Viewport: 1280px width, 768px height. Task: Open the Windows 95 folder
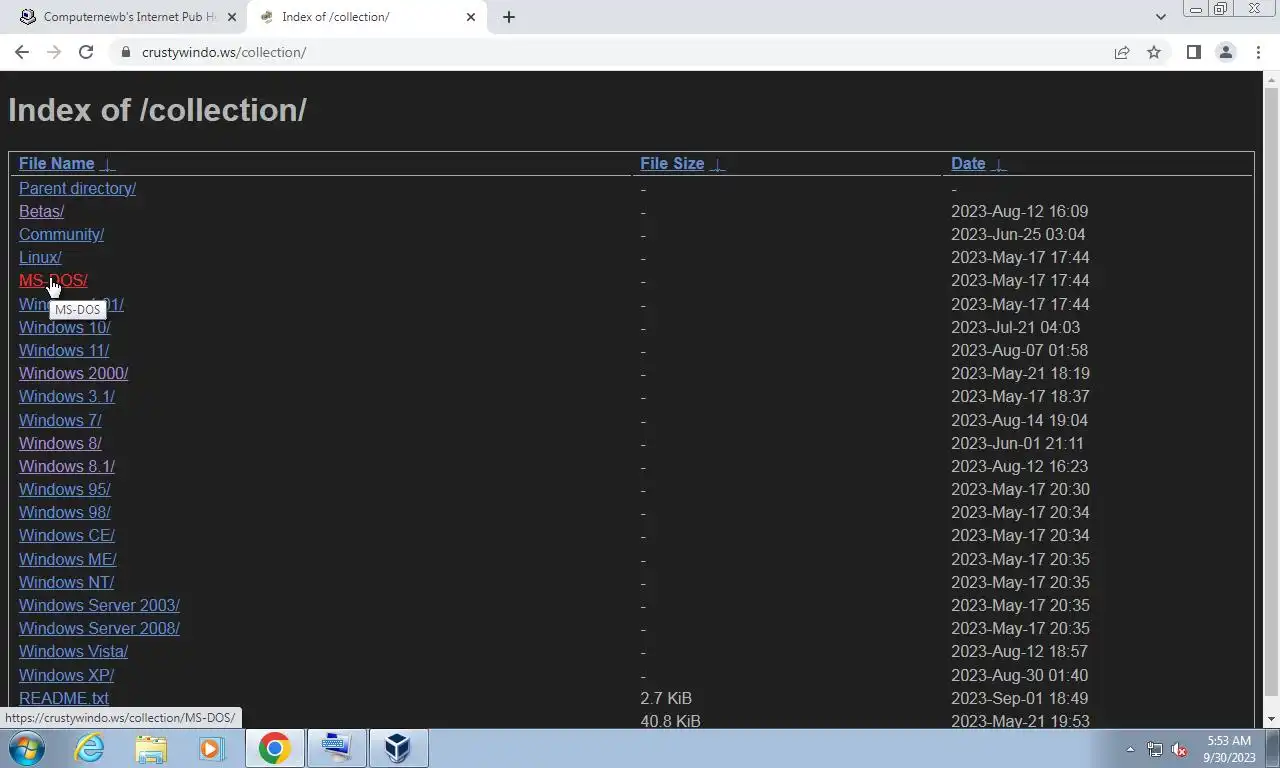tap(64, 489)
